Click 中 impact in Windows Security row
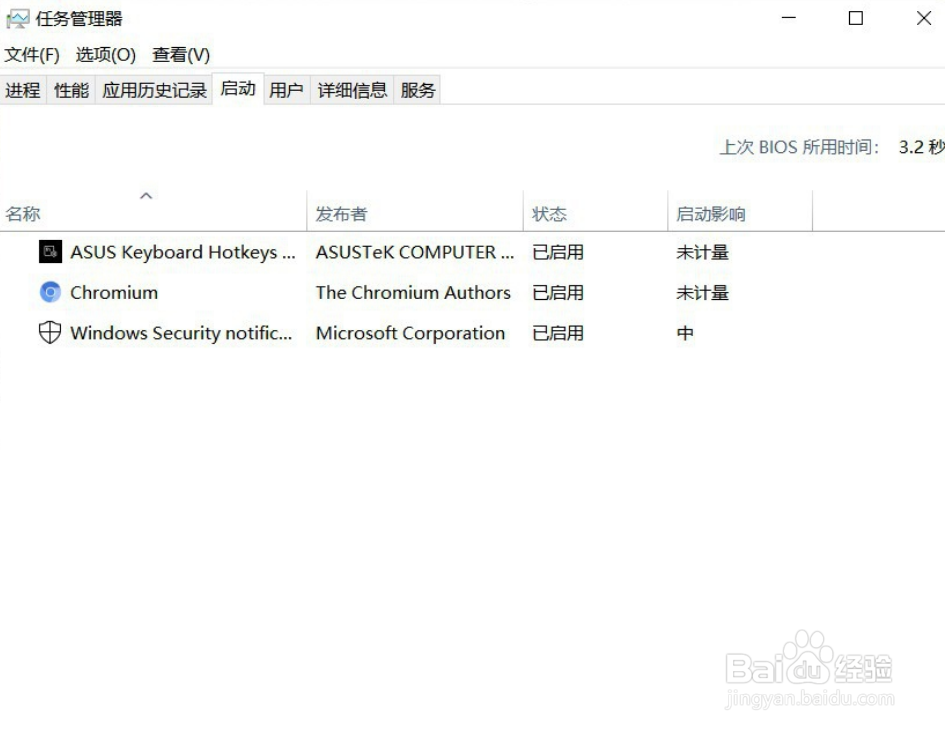 (x=685, y=333)
